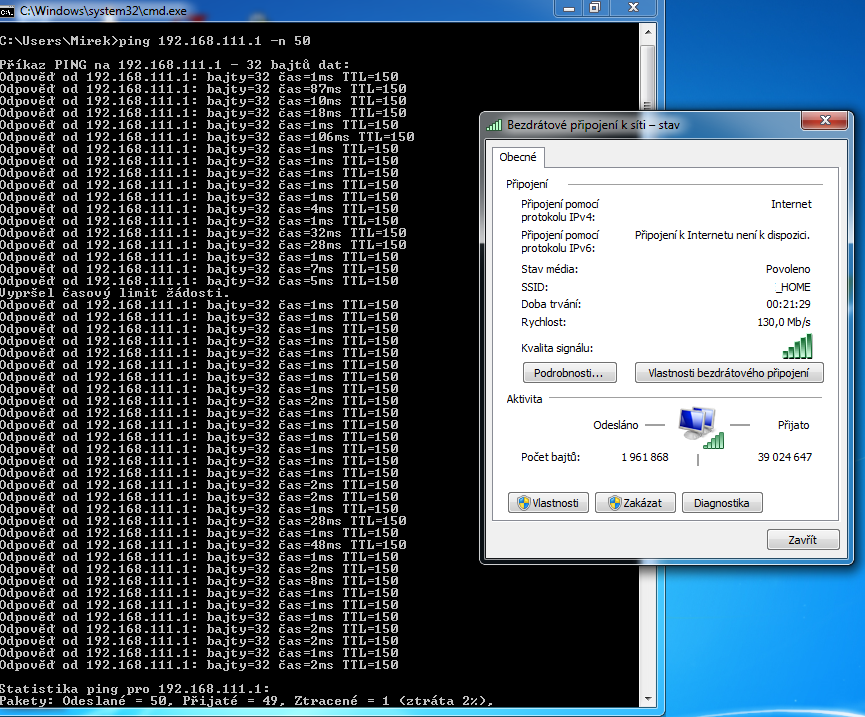Select the Obecné tab
The height and width of the screenshot is (717, 865).
coord(517,157)
